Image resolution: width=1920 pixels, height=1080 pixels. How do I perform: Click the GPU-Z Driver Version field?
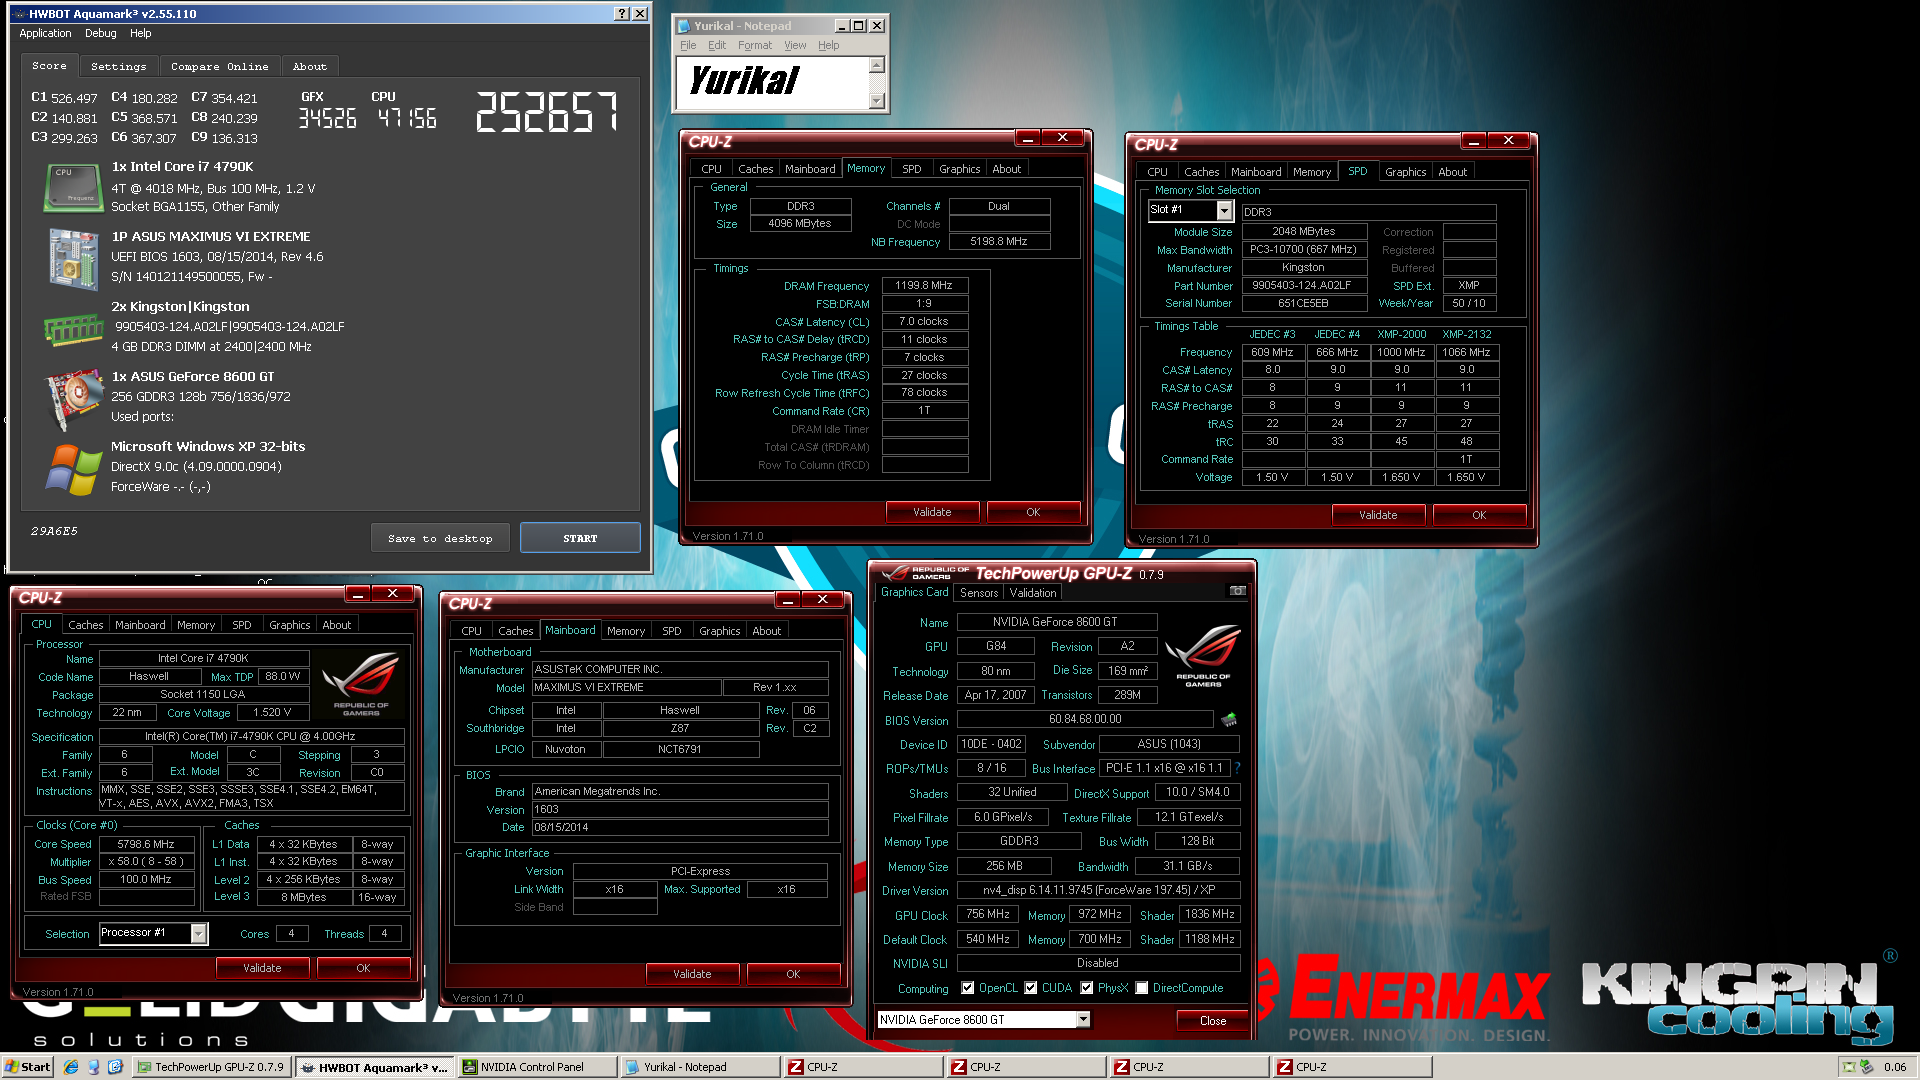click(x=1098, y=890)
